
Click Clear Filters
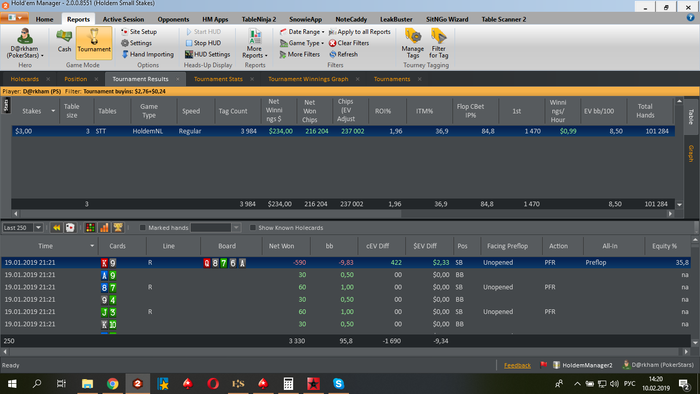click(x=349, y=43)
